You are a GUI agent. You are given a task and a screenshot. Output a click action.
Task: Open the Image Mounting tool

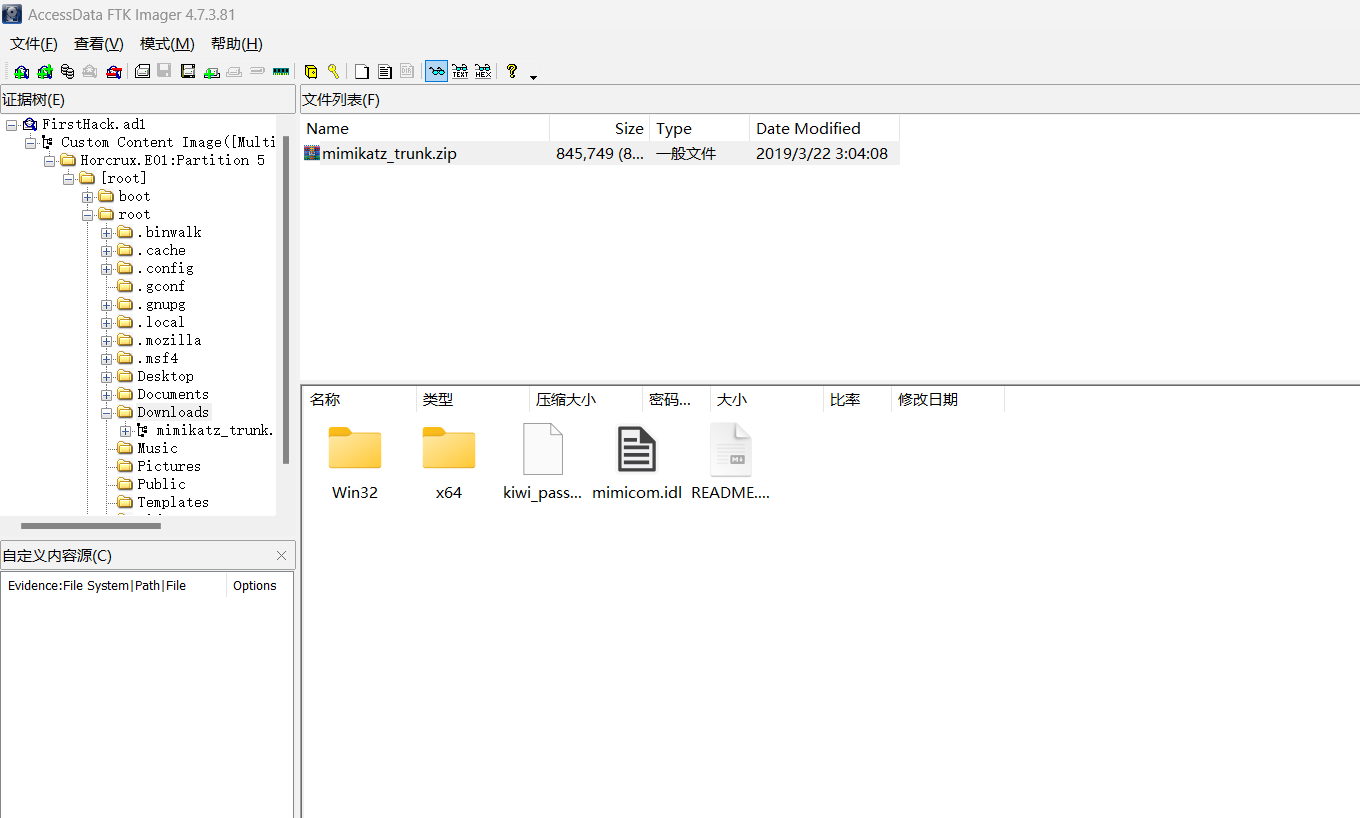[67, 72]
